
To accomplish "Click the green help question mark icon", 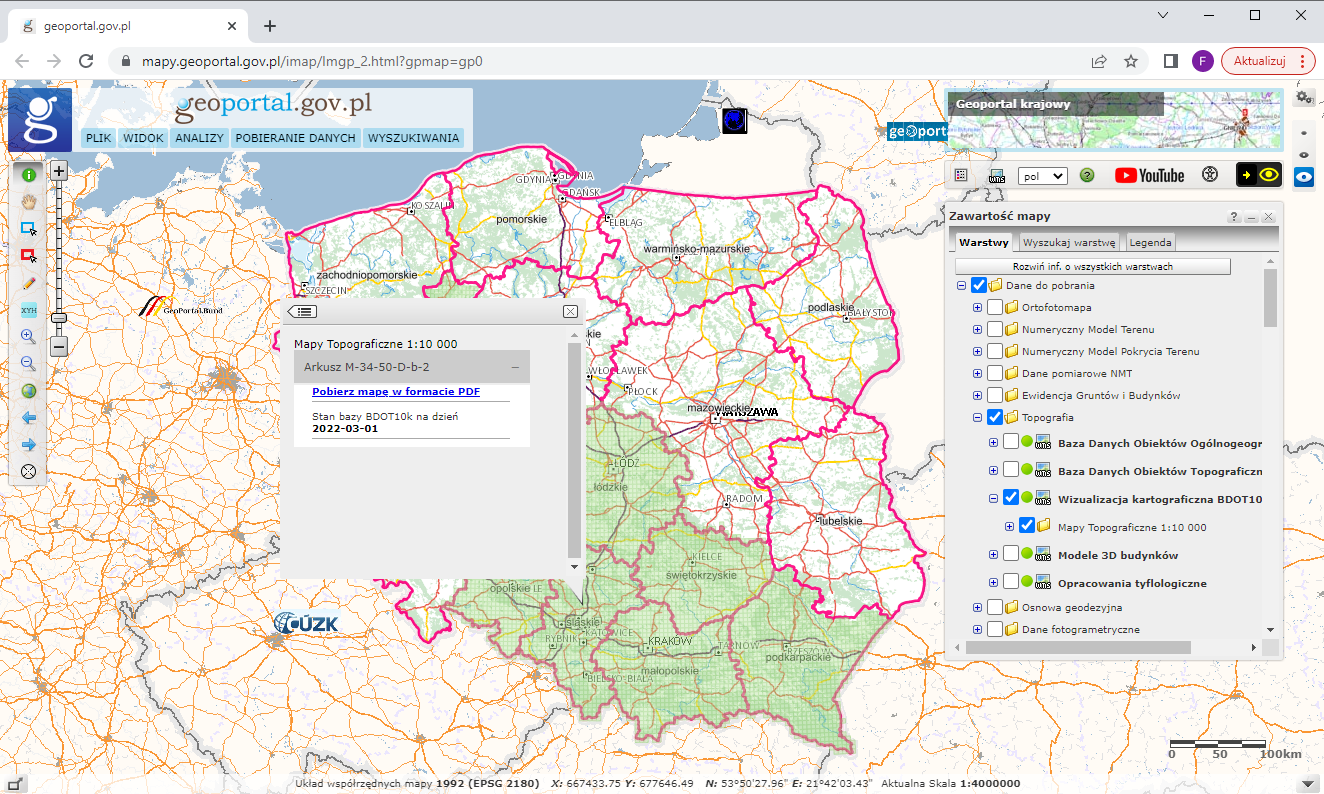I will 1087,175.
